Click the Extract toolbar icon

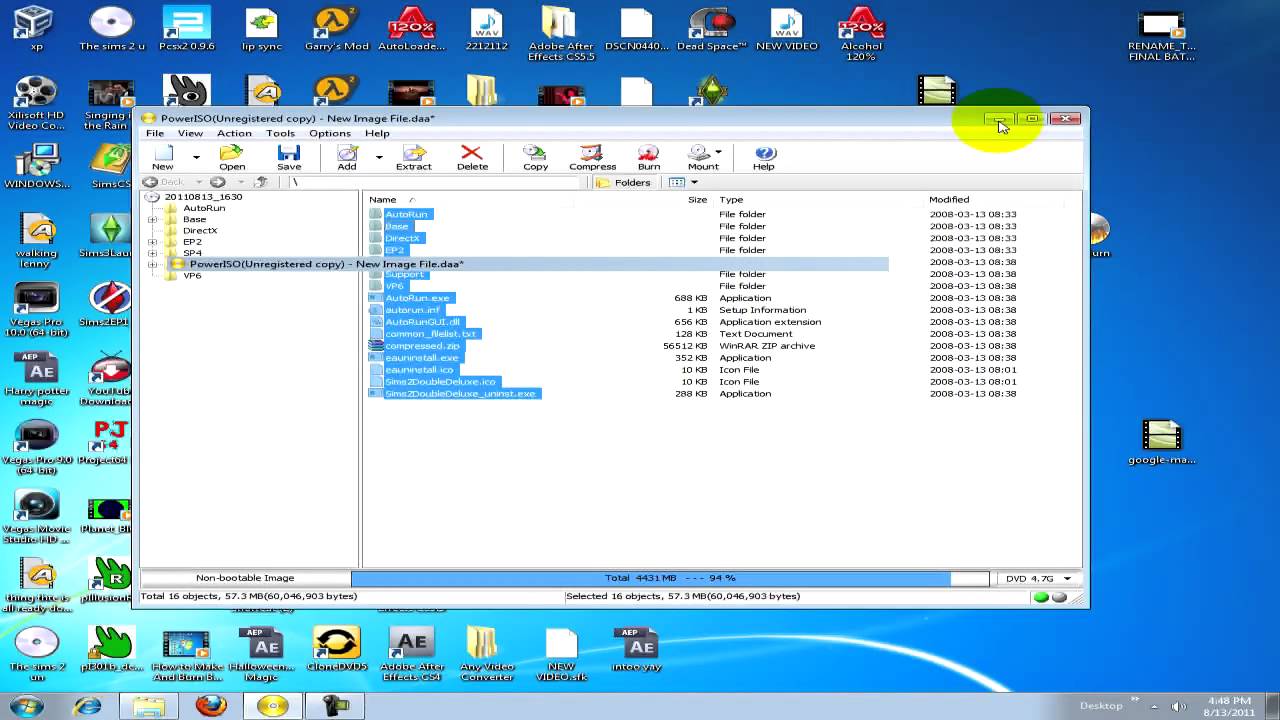tap(413, 157)
